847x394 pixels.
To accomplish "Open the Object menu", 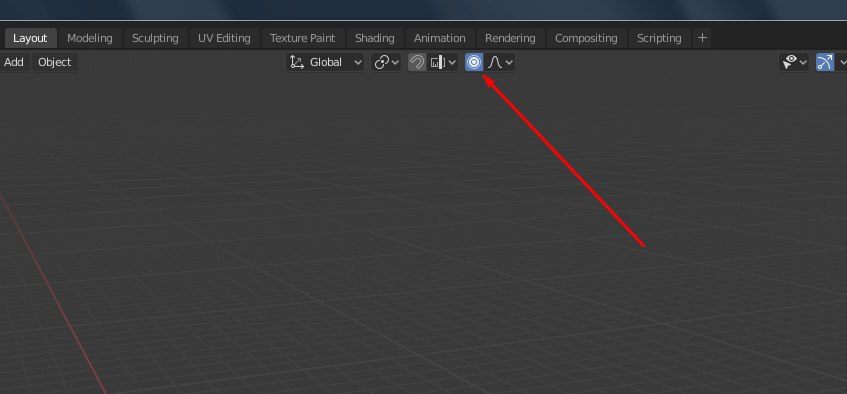I will [55, 62].
